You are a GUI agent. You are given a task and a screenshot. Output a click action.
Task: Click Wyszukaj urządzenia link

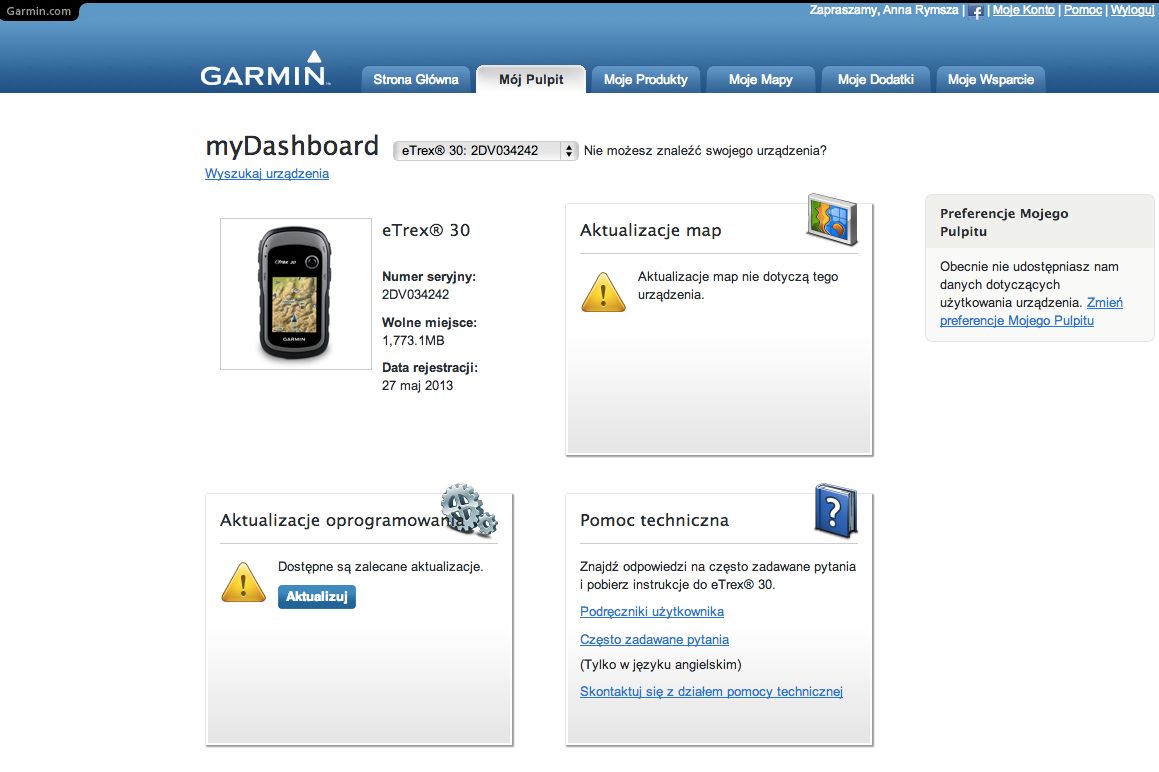tap(267, 174)
